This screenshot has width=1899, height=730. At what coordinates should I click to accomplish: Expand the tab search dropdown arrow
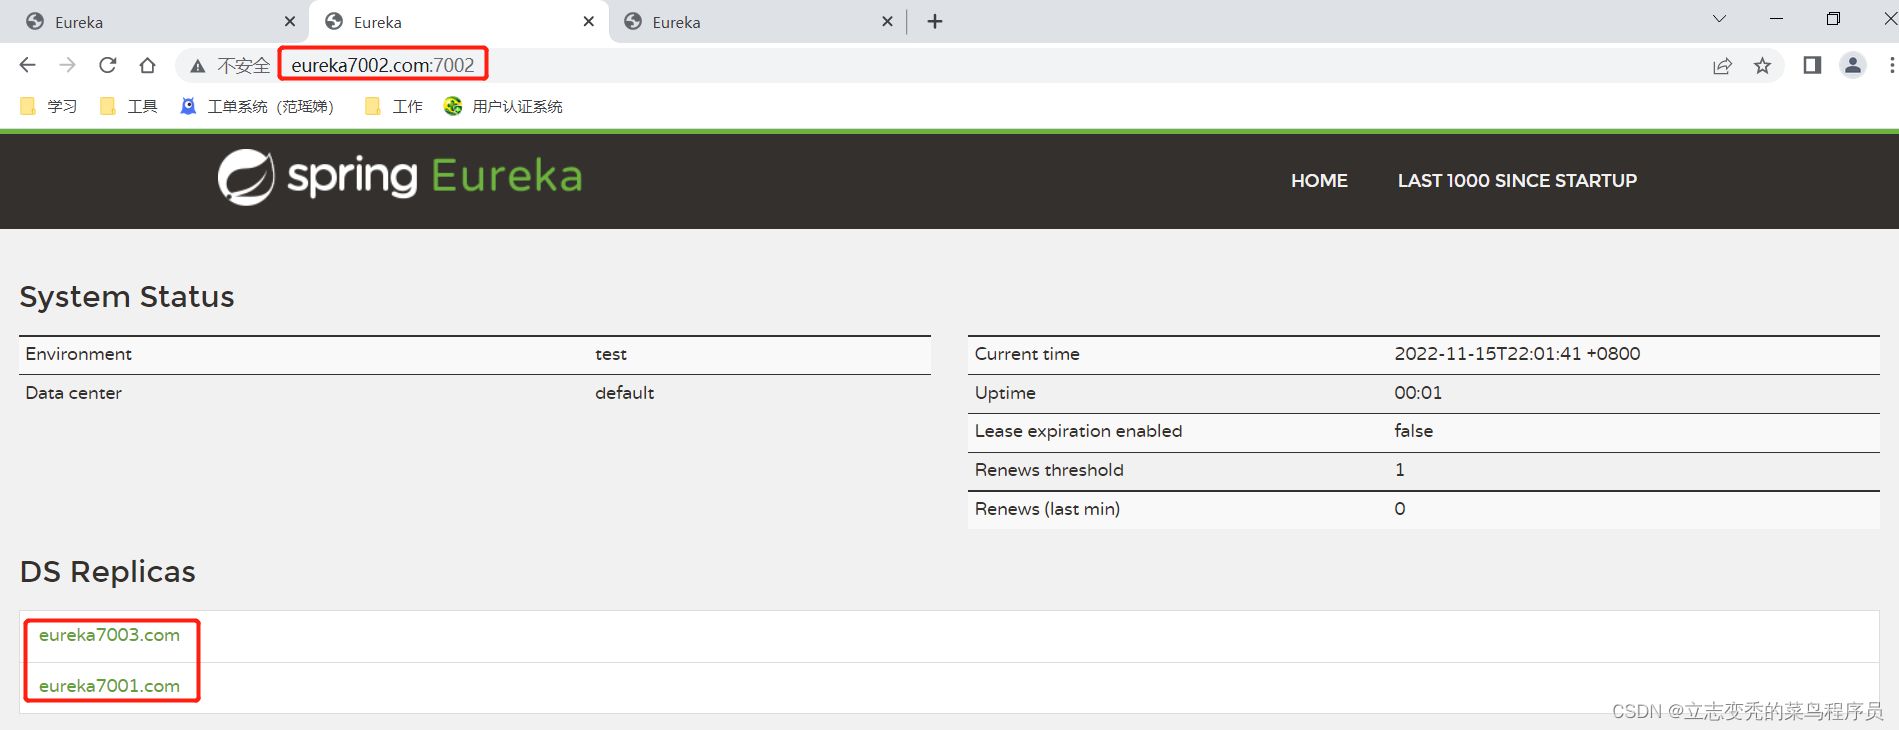pyautogui.click(x=1719, y=19)
